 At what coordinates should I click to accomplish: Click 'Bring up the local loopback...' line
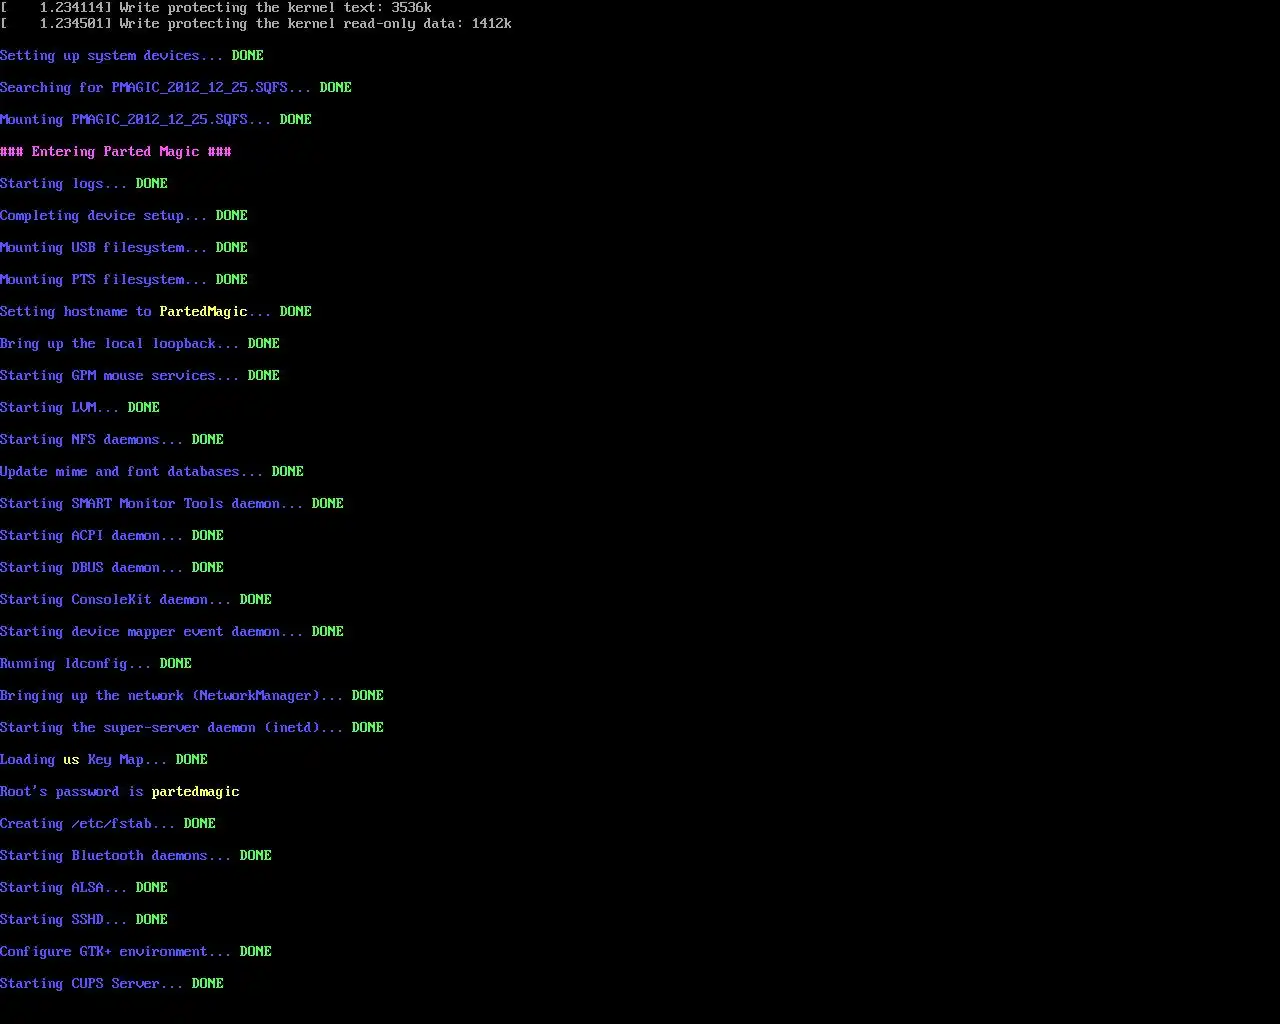pyautogui.click(x=140, y=343)
